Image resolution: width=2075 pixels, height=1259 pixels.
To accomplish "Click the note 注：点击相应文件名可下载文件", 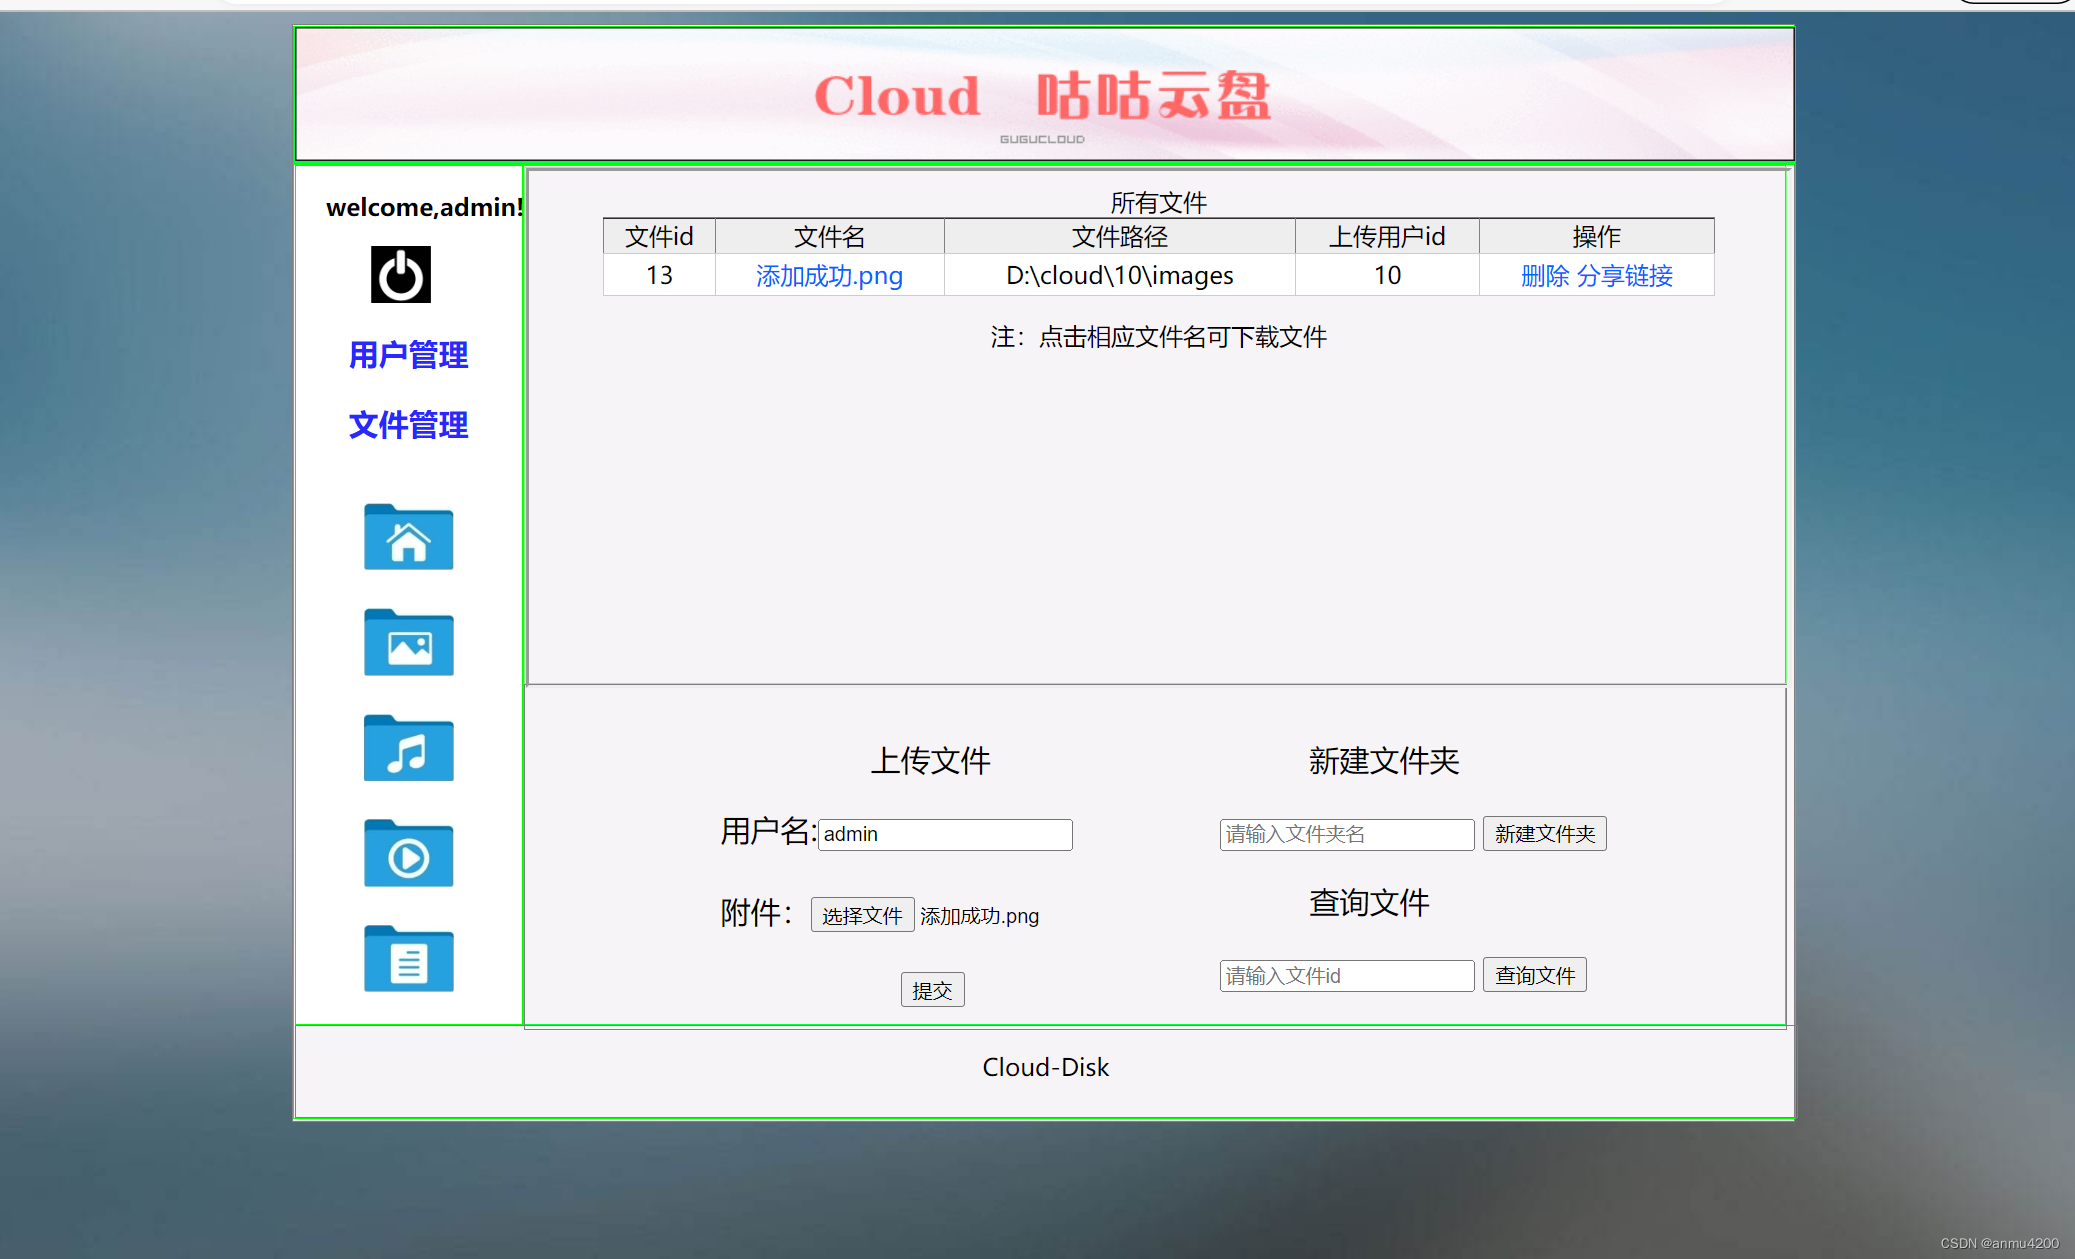I will pyautogui.click(x=1158, y=337).
